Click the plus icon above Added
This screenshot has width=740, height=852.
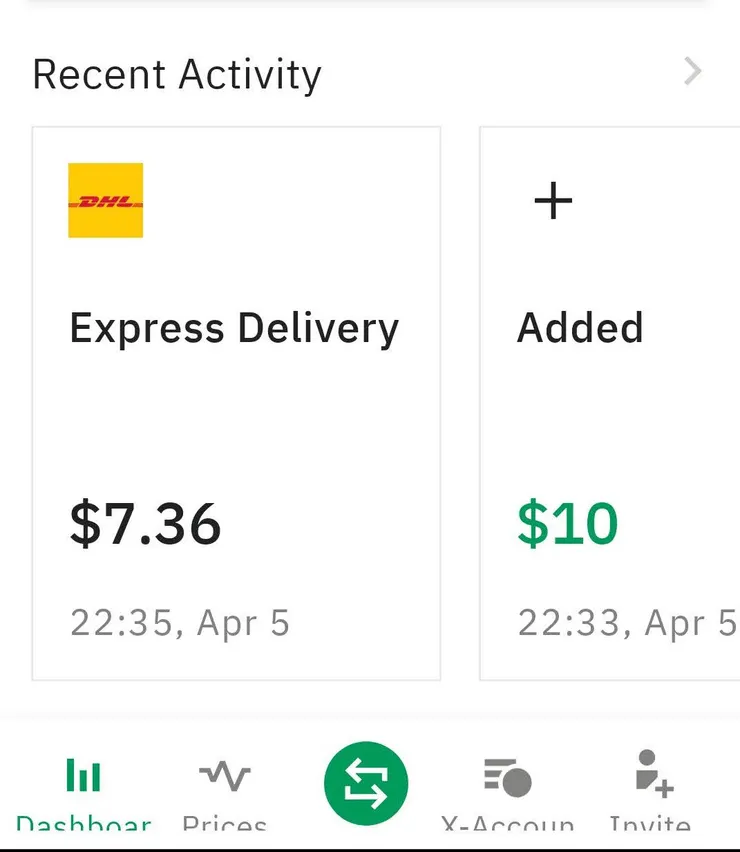pyautogui.click(x=553, y=201)
